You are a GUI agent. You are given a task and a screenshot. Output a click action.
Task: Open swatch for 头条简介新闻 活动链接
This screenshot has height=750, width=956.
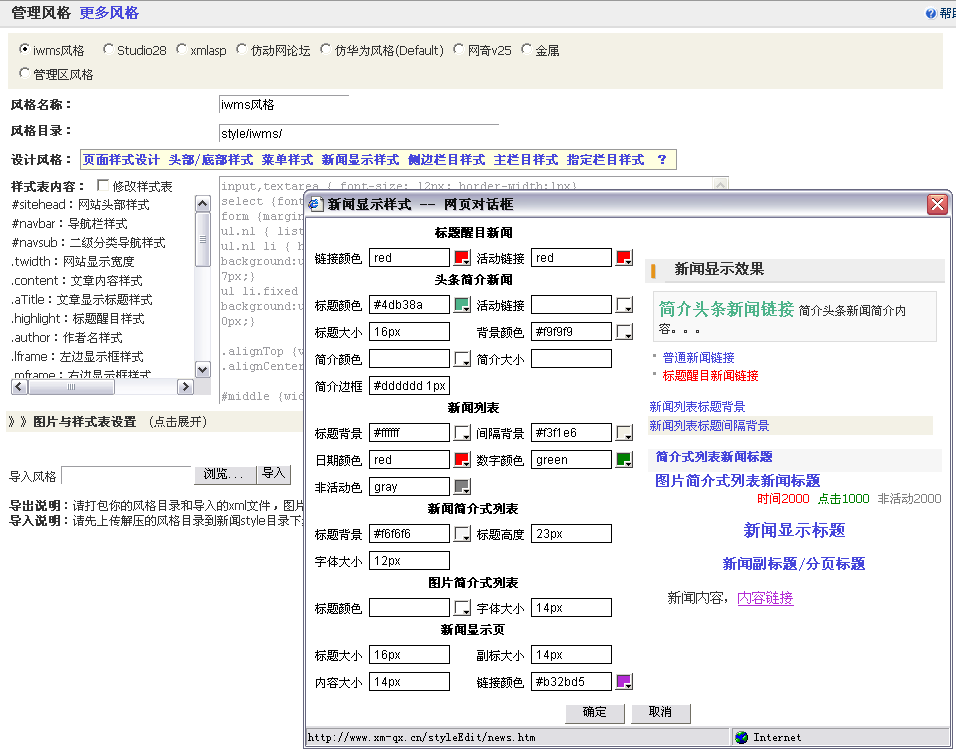point(624,305)
